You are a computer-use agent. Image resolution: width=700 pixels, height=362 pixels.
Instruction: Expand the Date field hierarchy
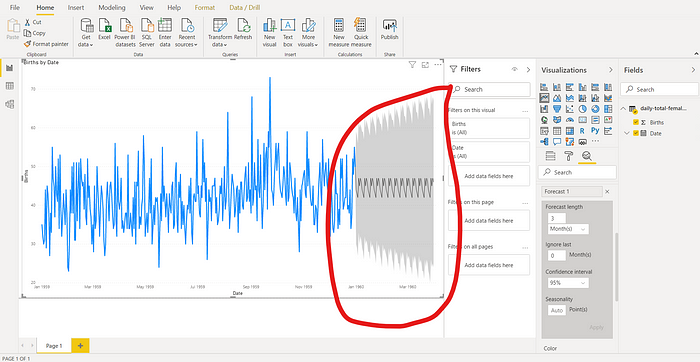(627, 133)
